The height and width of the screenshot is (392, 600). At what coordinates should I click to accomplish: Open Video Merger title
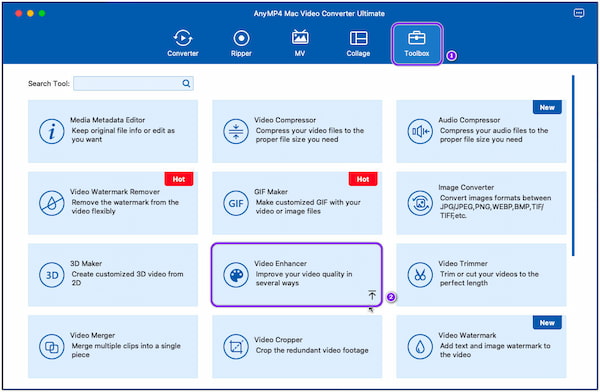pyautogui.click(x=92, y=335)
